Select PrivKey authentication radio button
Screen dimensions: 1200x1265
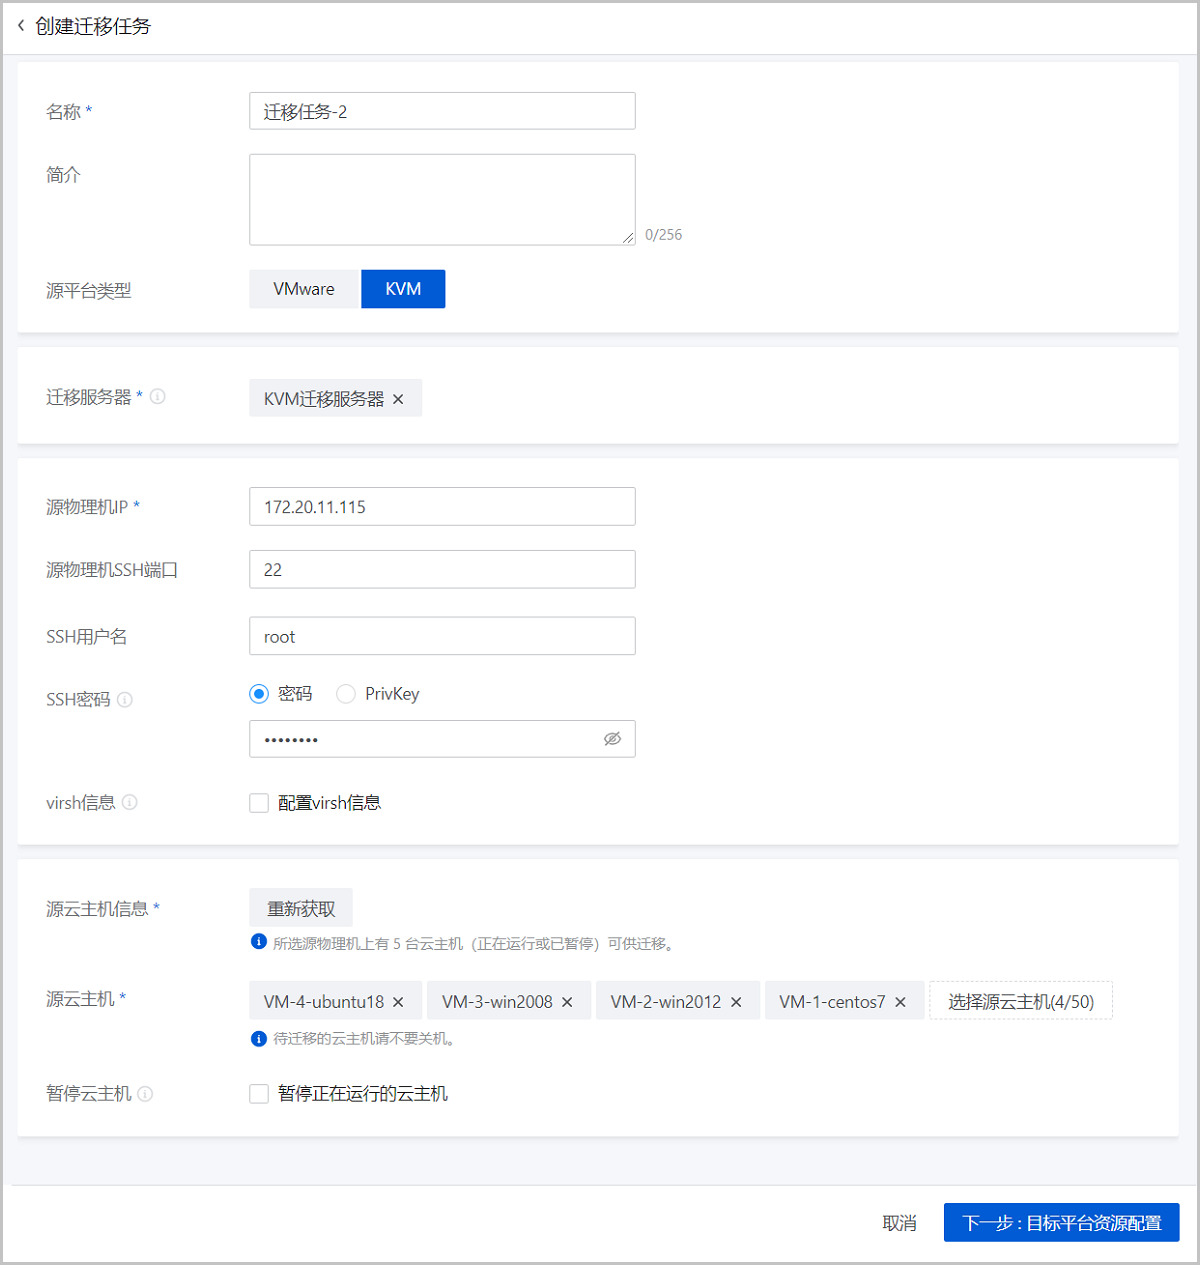(x=346, y=694)
